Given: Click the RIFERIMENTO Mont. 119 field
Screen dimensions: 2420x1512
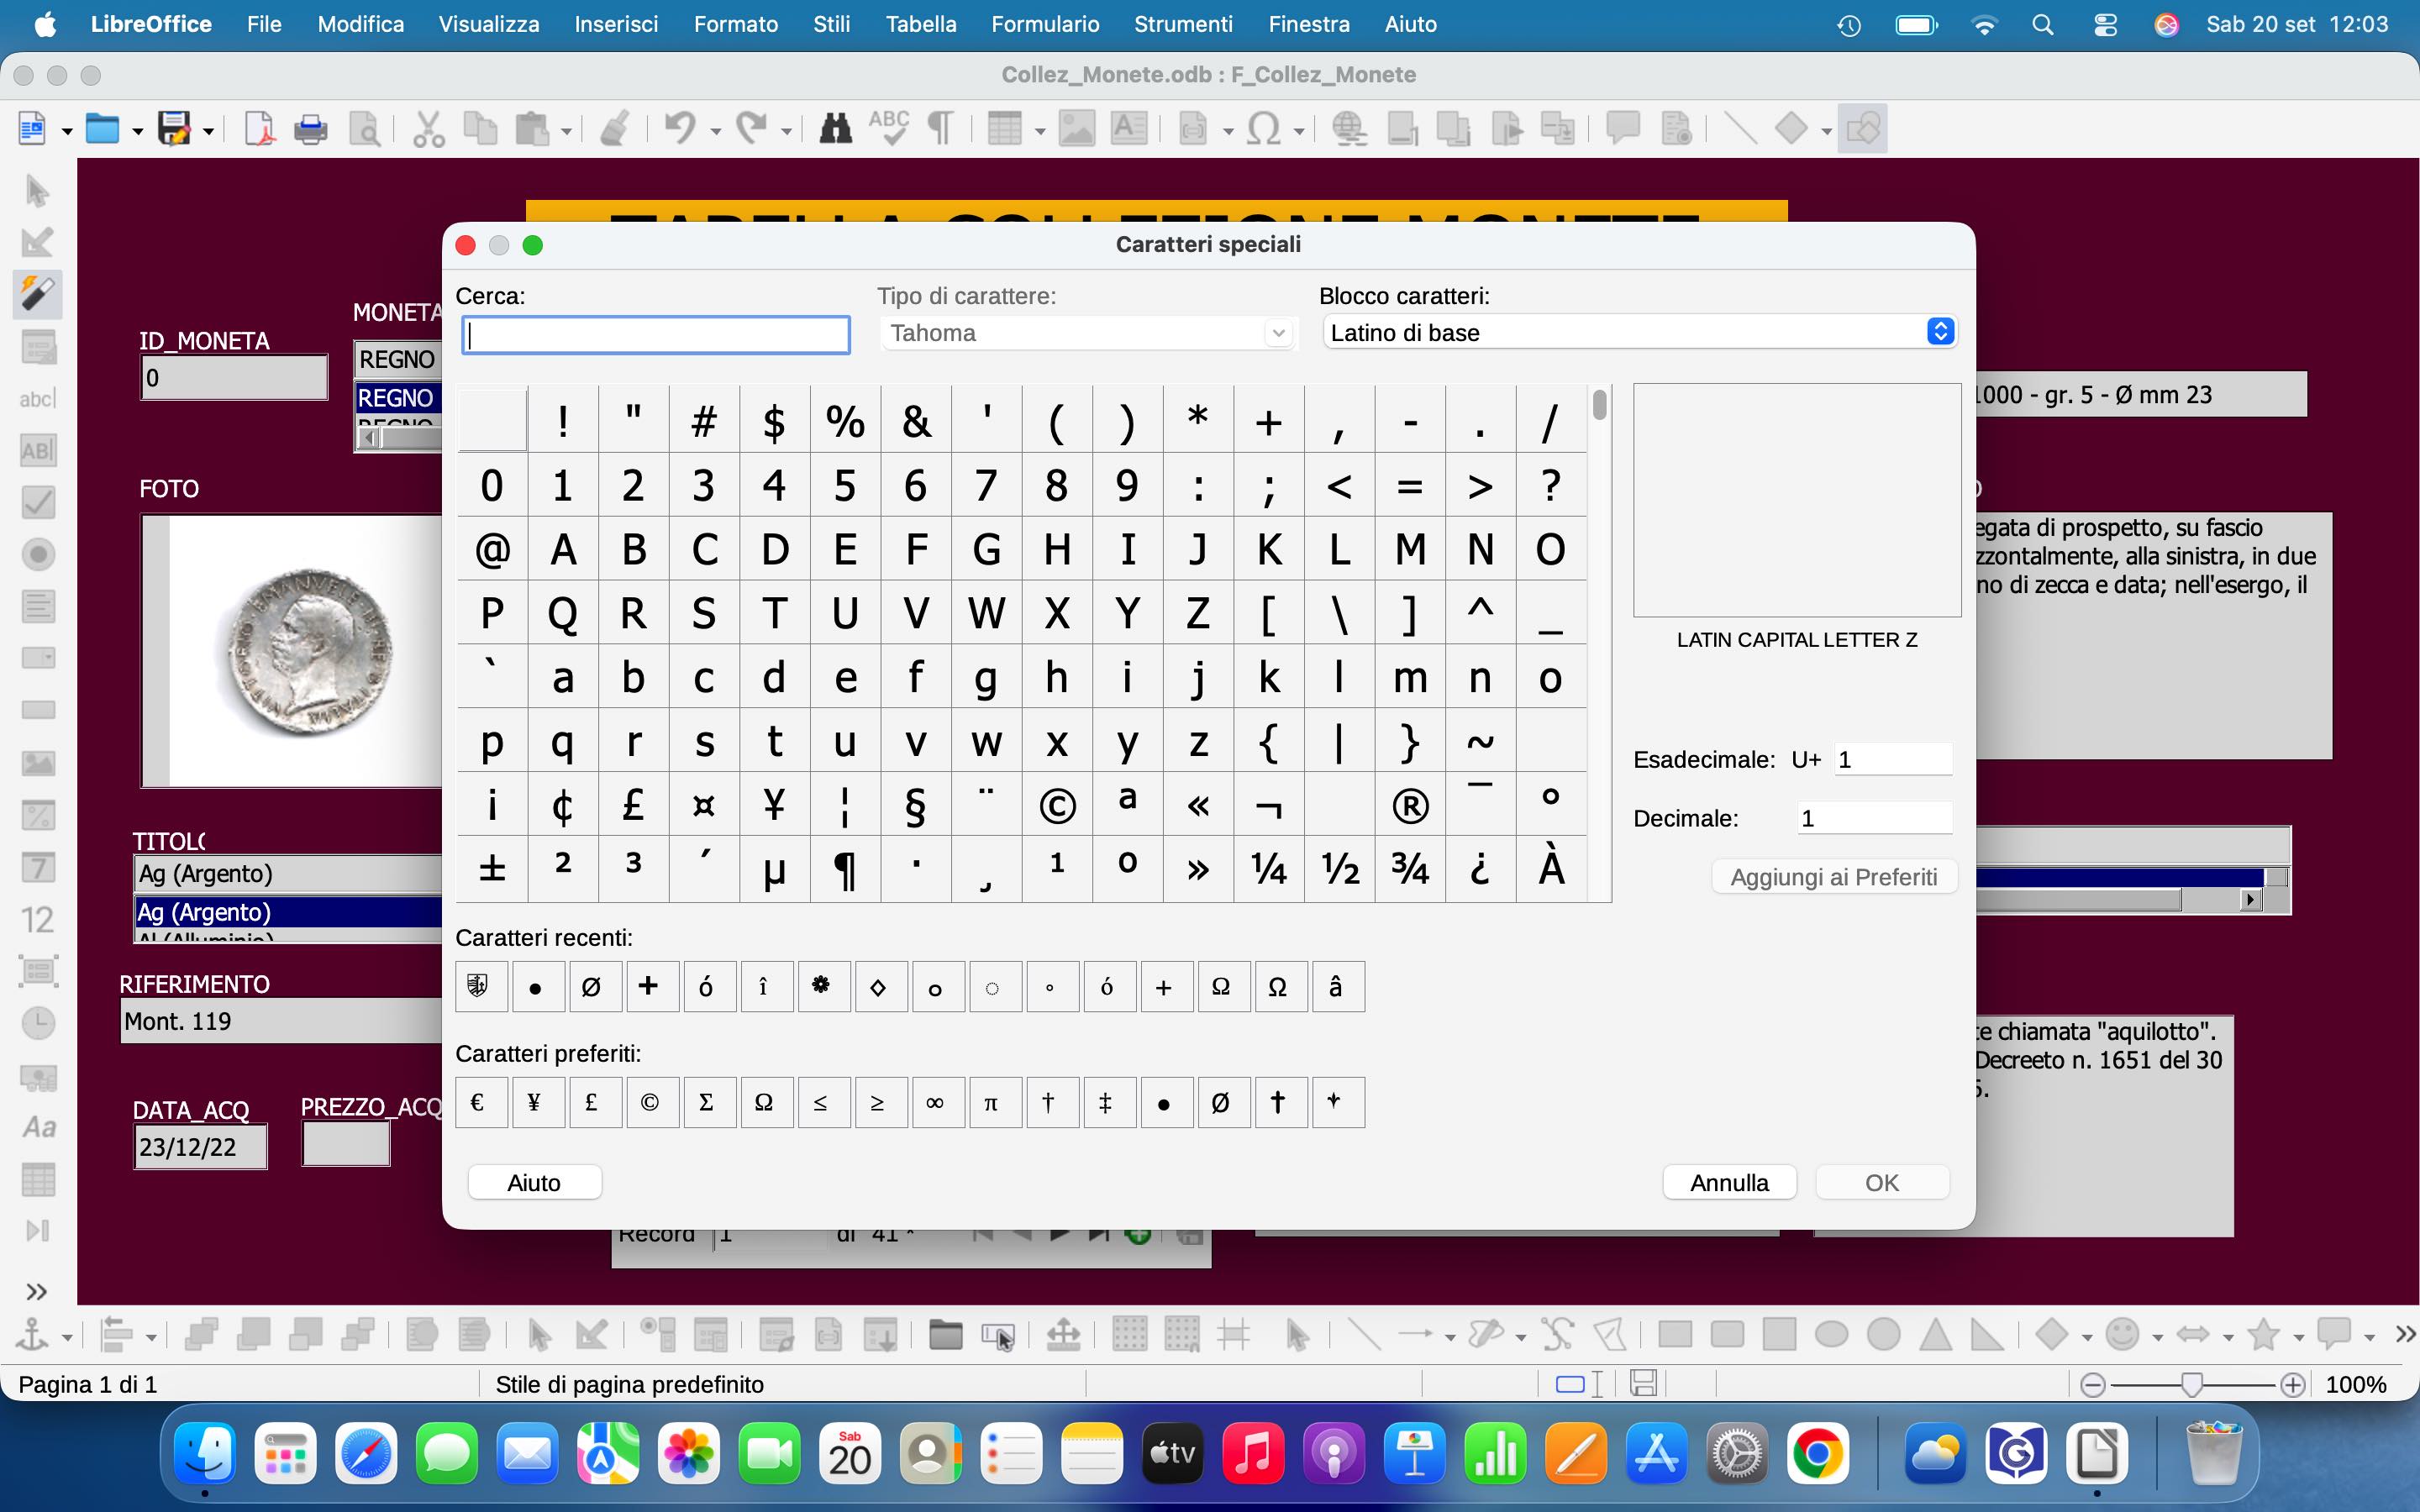Looking at the screenshot, I should (281, 1021).
